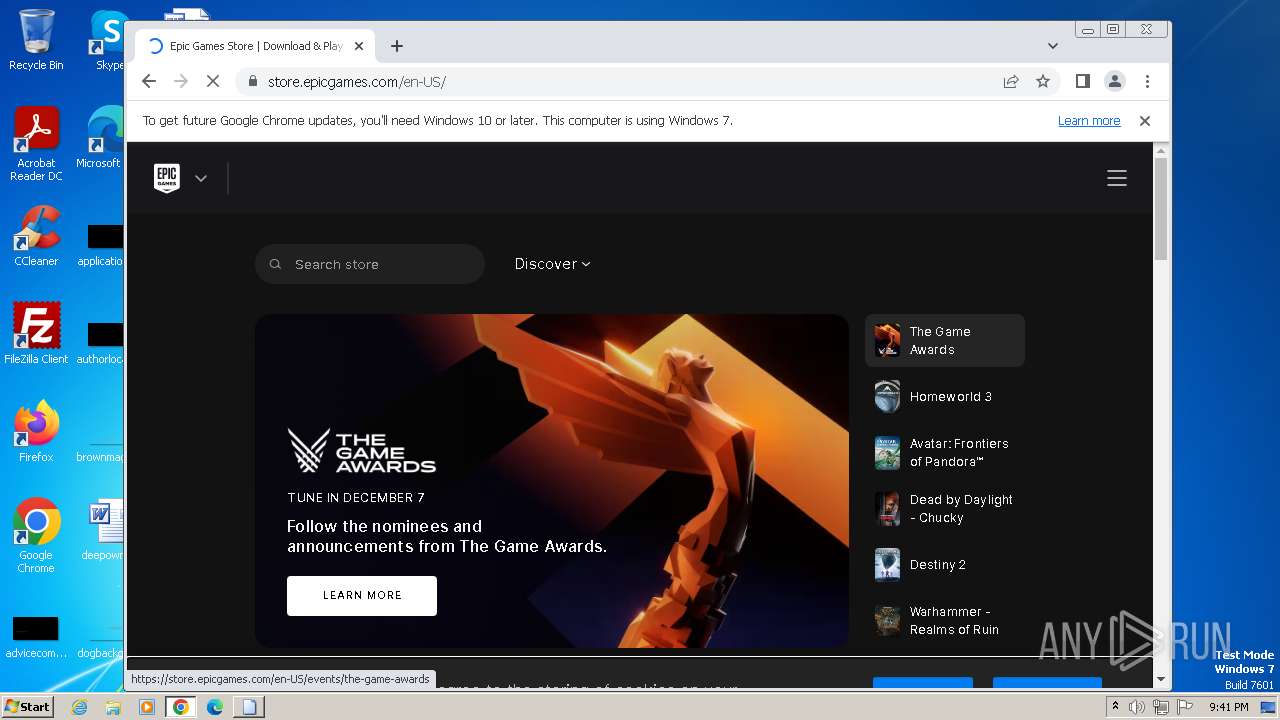Open Chrome's three-dot menu

point(1147,81)
